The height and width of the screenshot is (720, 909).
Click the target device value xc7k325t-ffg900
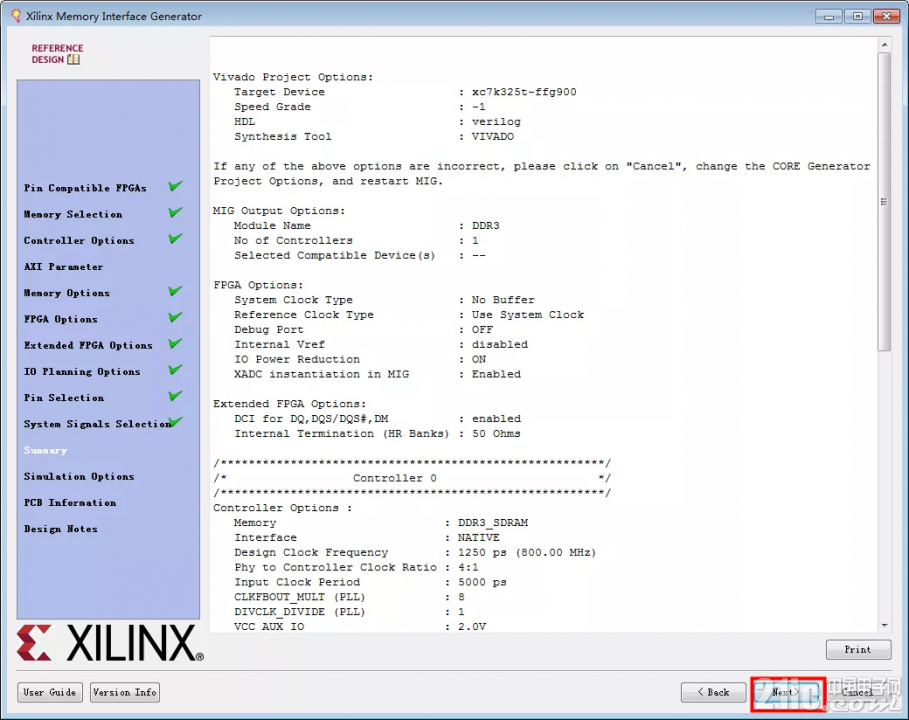pyautogui.click(x=524, y=92)
